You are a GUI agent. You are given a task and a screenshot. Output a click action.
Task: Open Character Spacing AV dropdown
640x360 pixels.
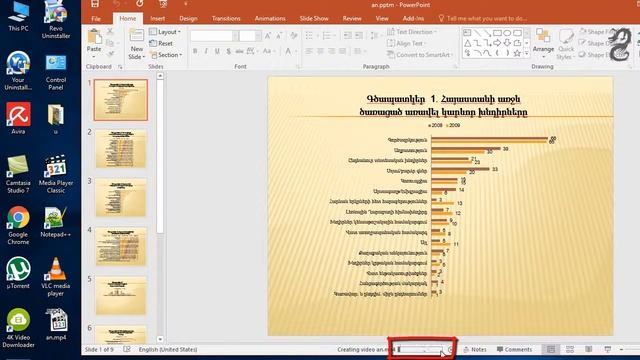(x=252, y=51)
